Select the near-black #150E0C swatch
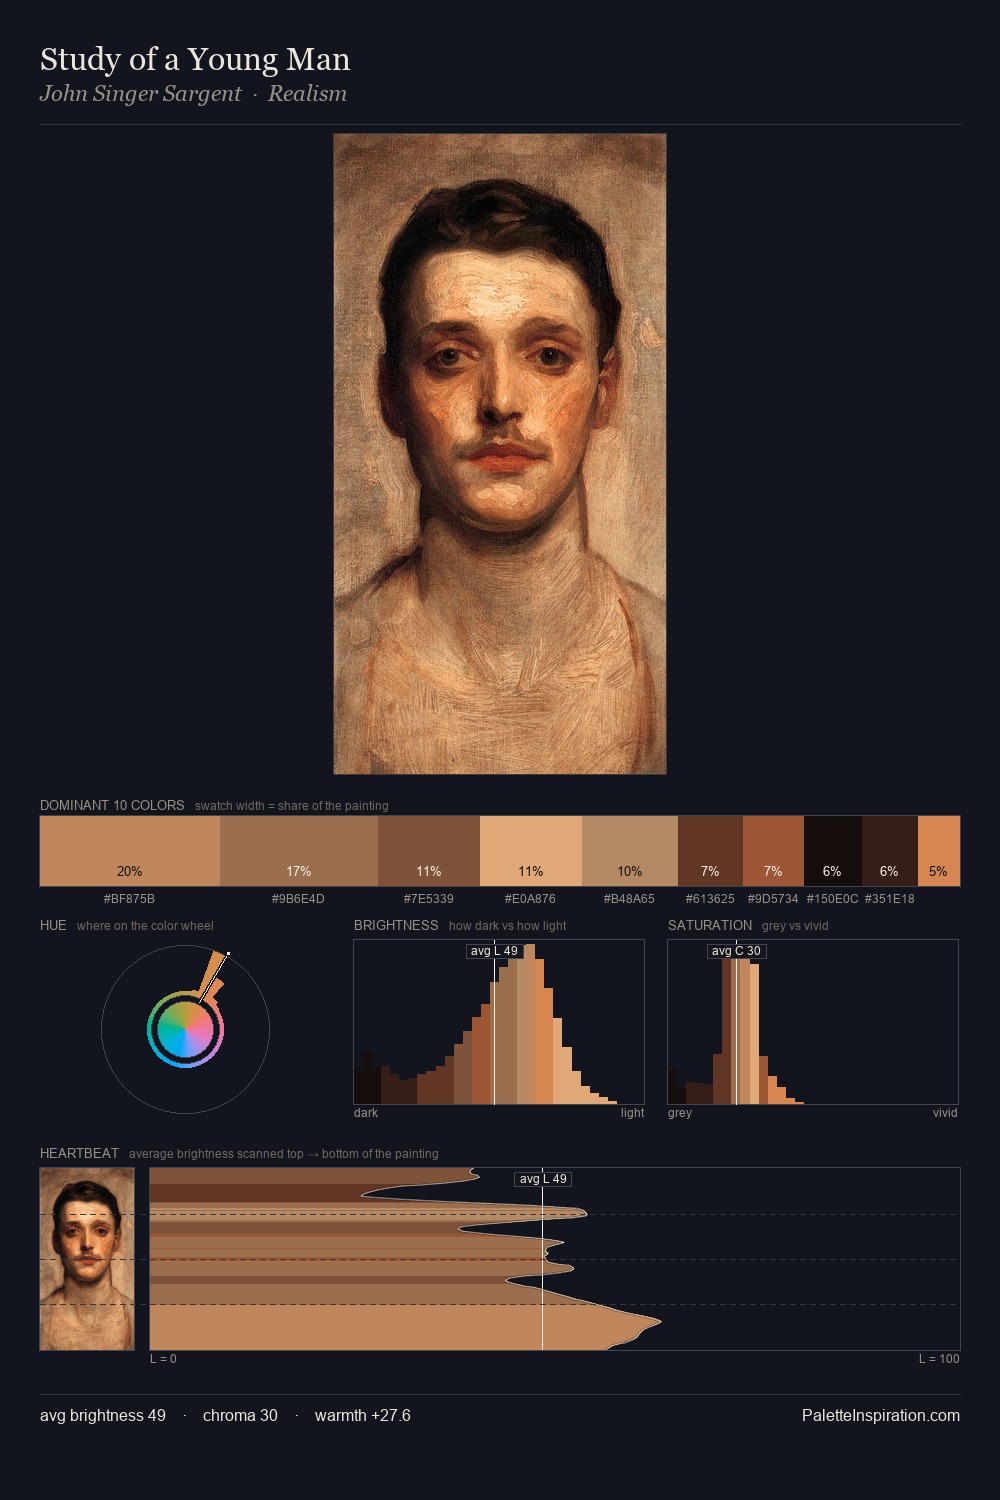This screenshot has width=1000, height=1500. [x=832, y=851]
